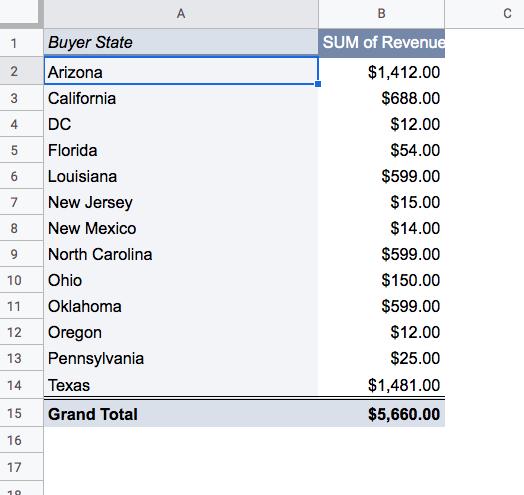
Task: Click the Texas row label cell
Action: tap(181, 385)
